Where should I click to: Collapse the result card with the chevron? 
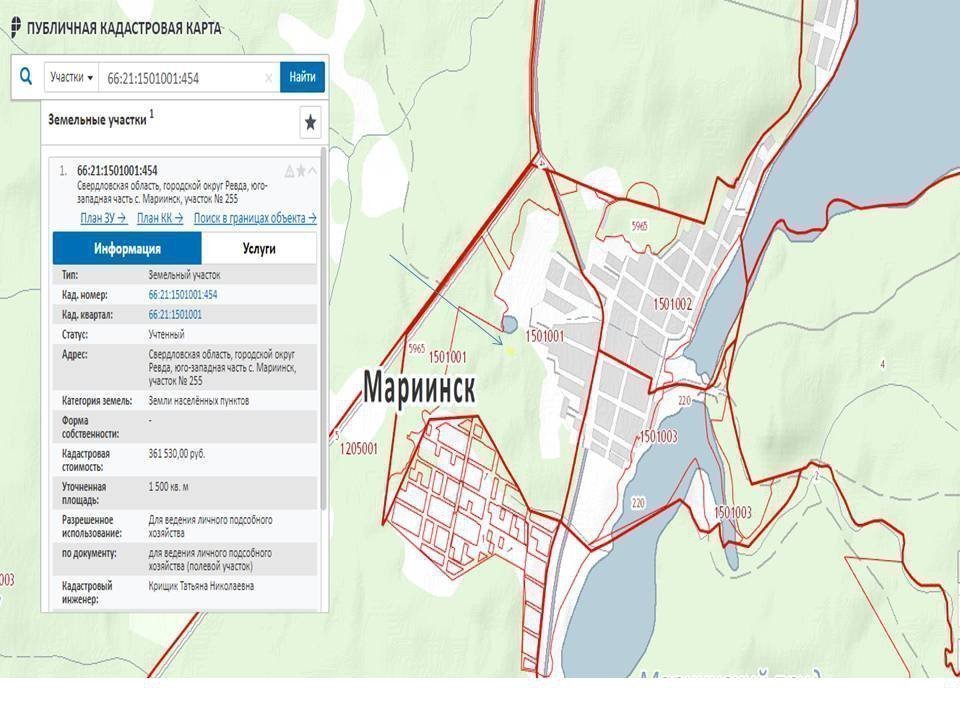click(x=313, y=171)
